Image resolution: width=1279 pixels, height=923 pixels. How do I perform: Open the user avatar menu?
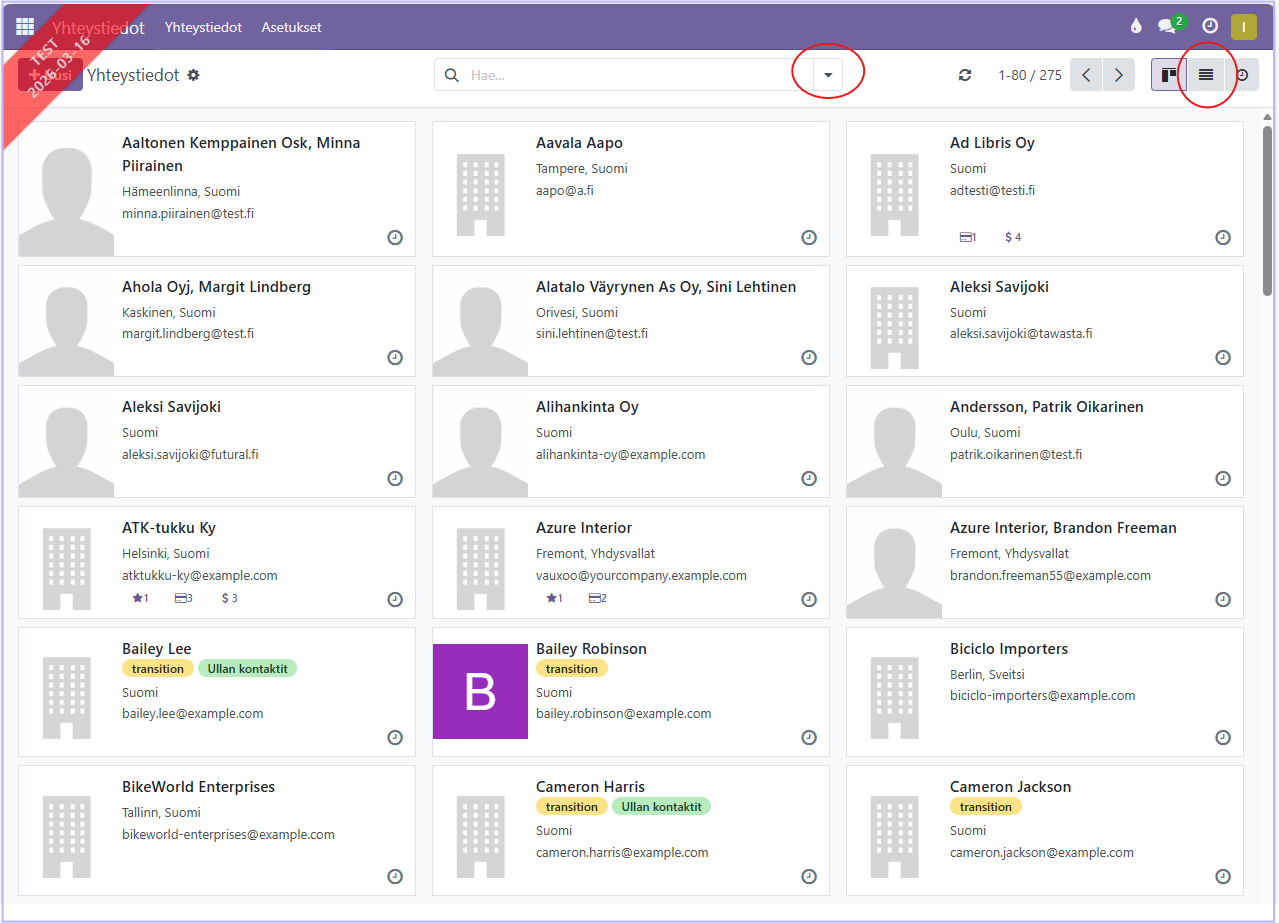pos(1244,27)
